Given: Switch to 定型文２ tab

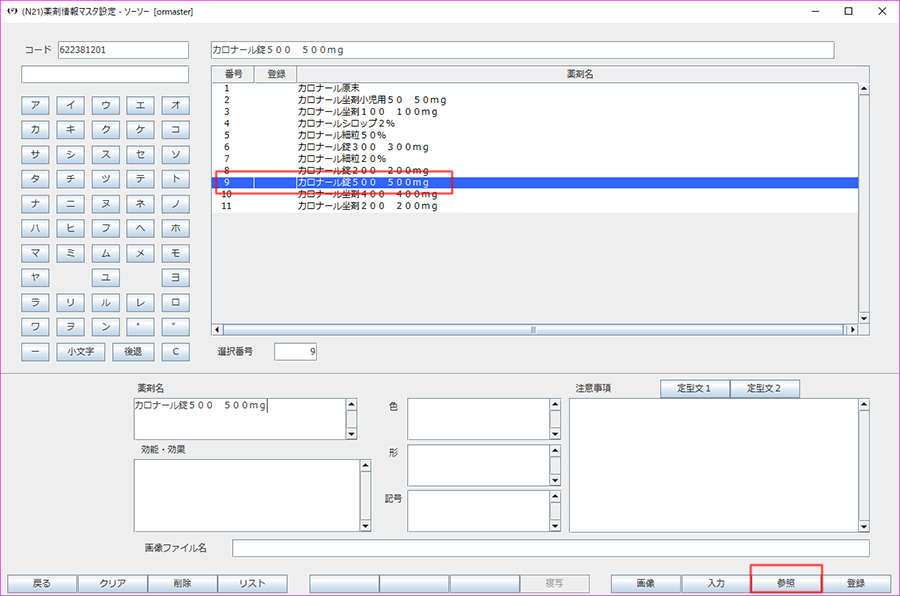Looking at the screenshot, I should [x=765, y=389].
